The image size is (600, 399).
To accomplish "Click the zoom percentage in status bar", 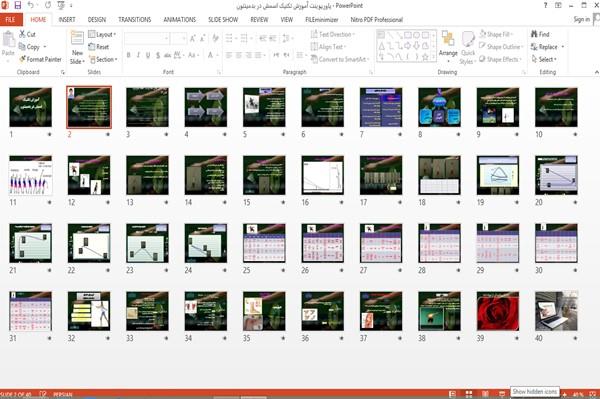I will tap(578, 394).
